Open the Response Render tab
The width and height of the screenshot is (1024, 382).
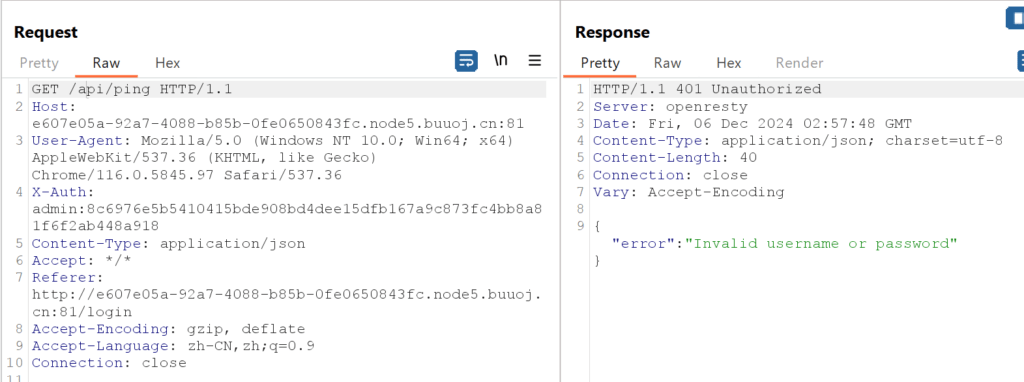[x=799, y=63]
